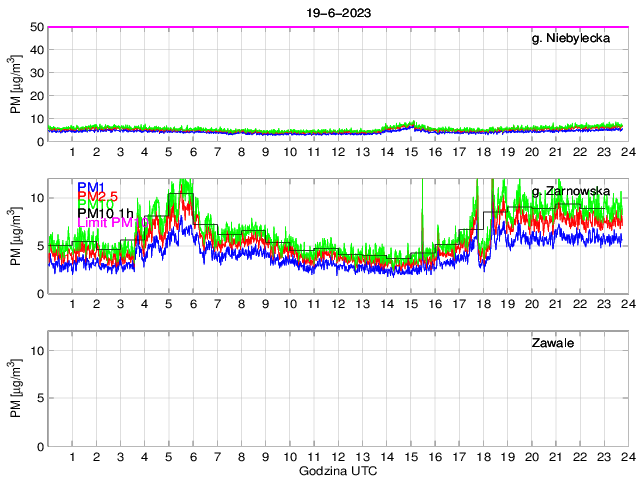
Task: Click the Zawale station label
Action: pyautogui.click(x=557, y=344)
